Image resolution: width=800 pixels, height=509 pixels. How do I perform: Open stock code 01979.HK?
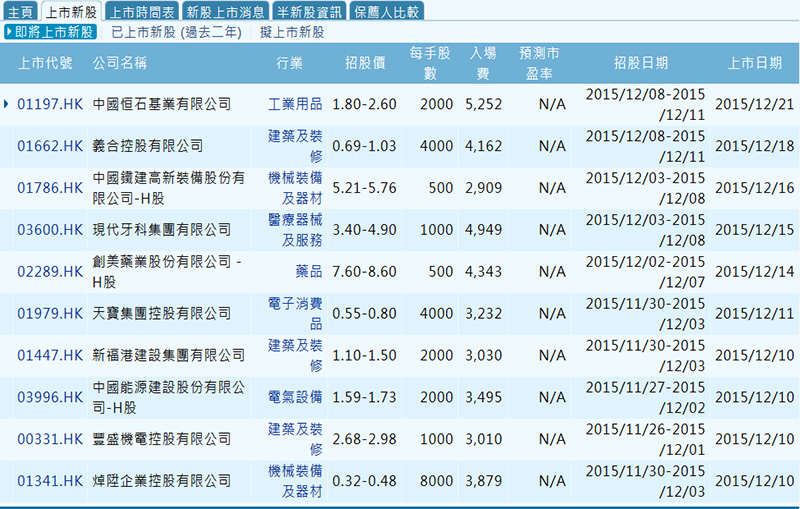tap(50, 314)
